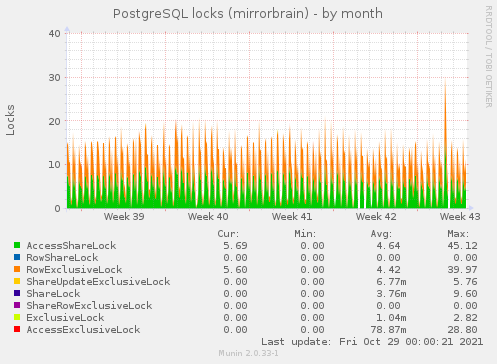
Task: Click the RowExclusiveLock current value 5.60
Action: point(235,270)
